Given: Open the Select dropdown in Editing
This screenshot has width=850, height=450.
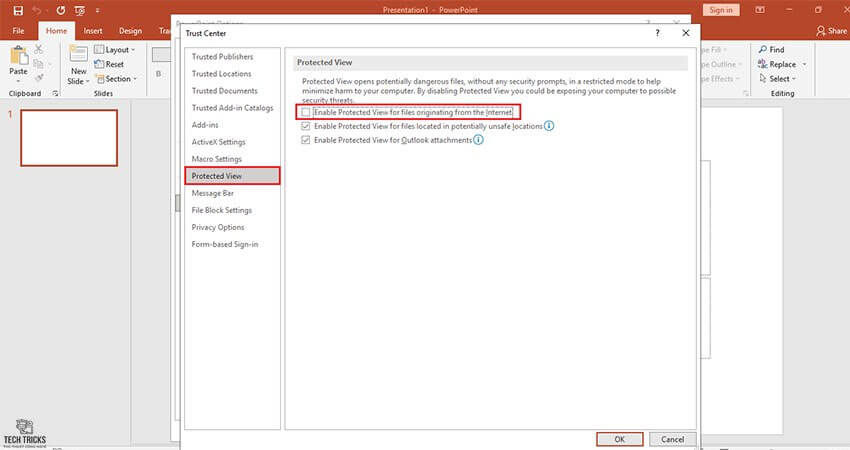Looking at the screenshot, I should pos(777,79).
